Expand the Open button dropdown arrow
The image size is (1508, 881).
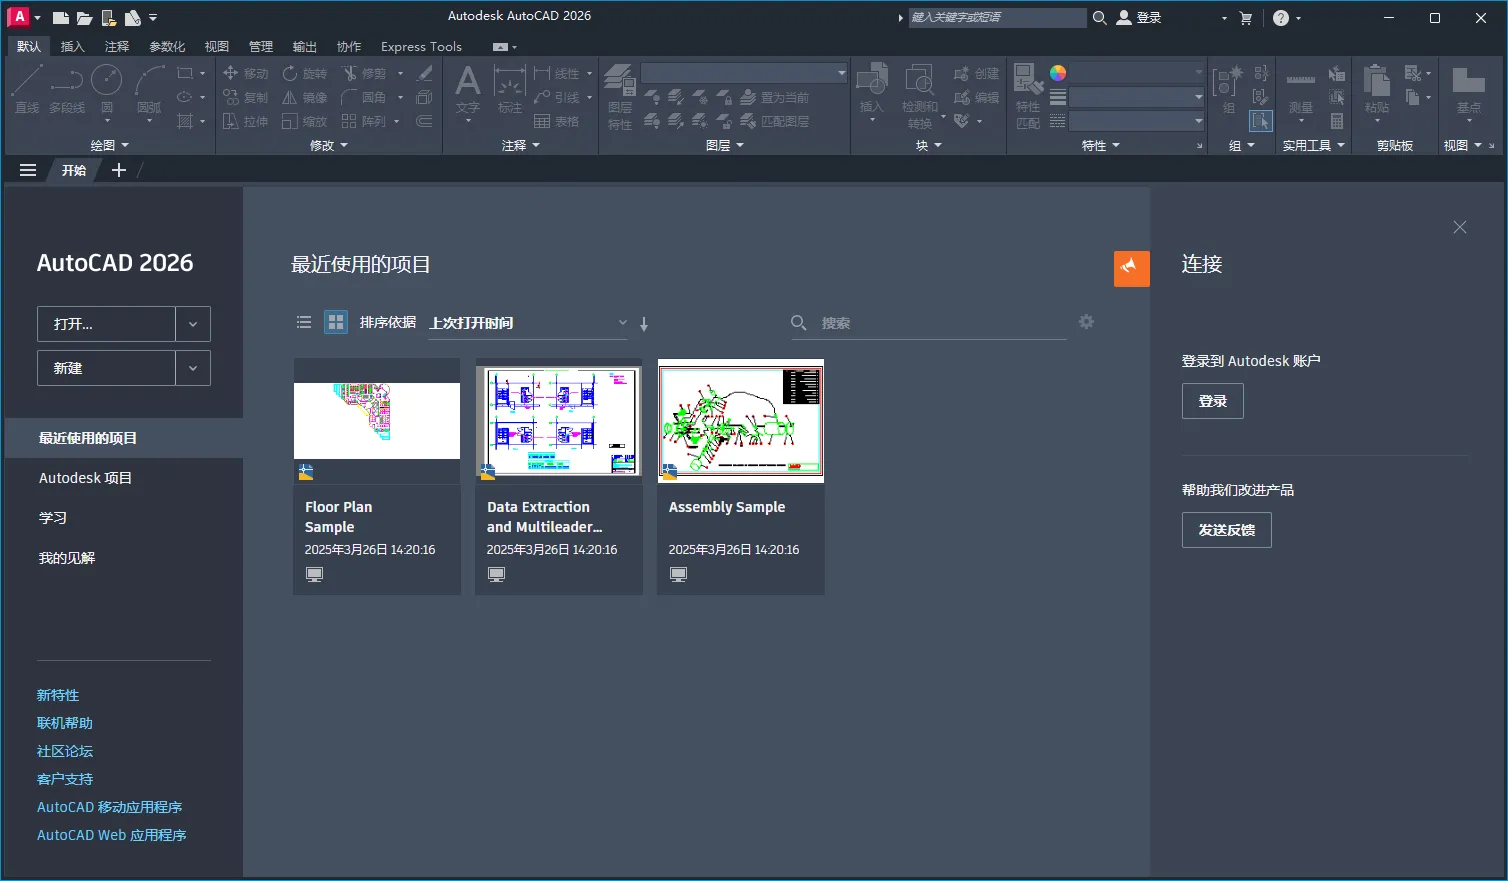point(193,324)
